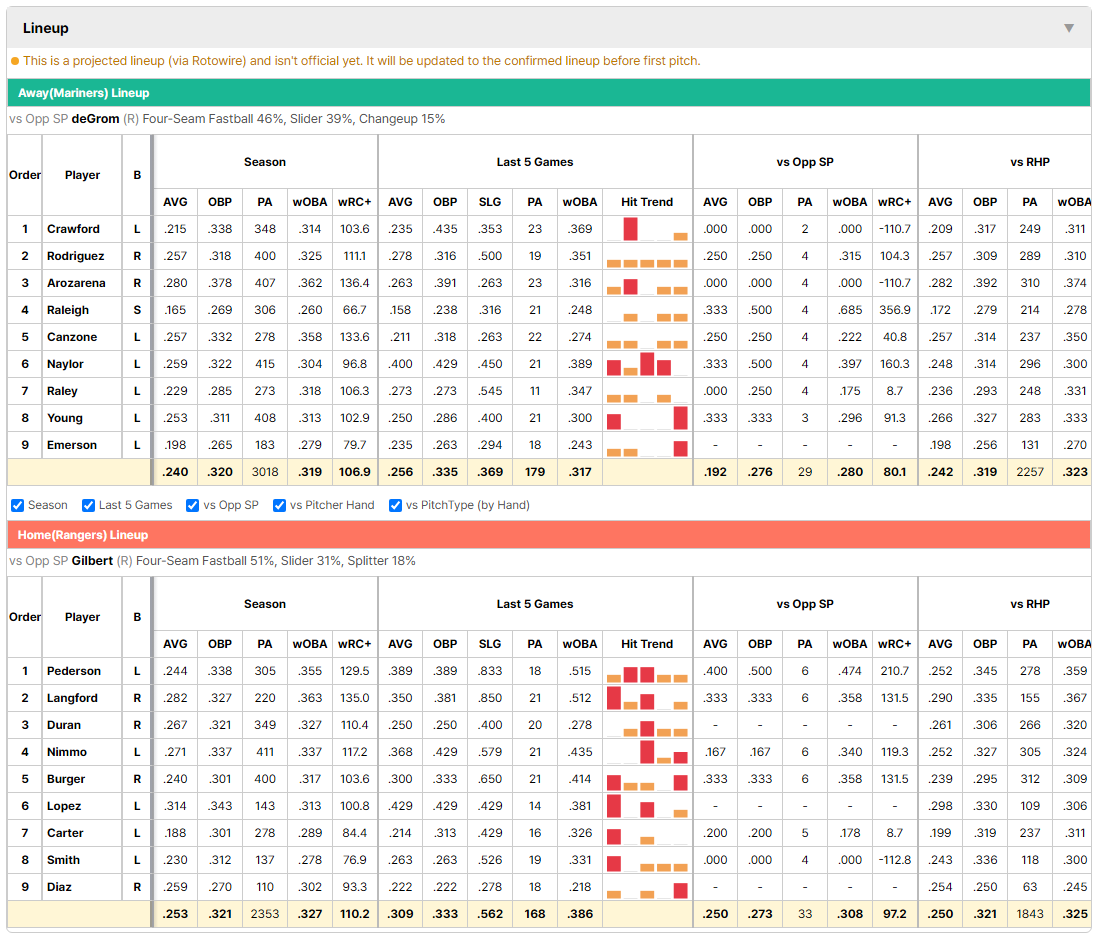
Task: Uncheck vs PitchType (by Hand) checkbox
Action: pos(396,505)
